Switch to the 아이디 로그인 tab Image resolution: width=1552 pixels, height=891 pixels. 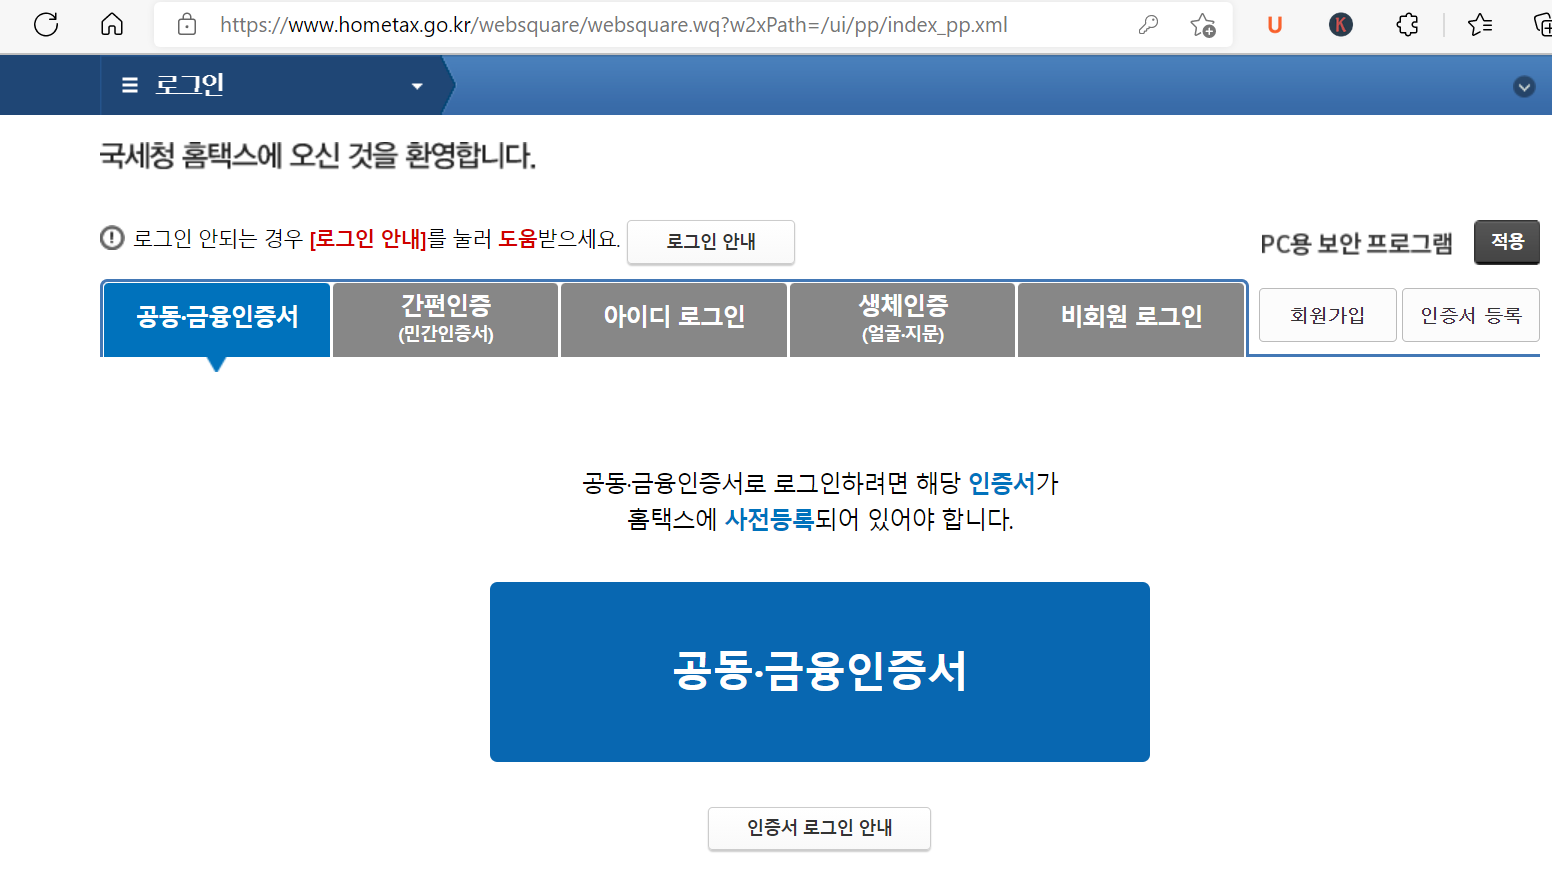[674, 319]
